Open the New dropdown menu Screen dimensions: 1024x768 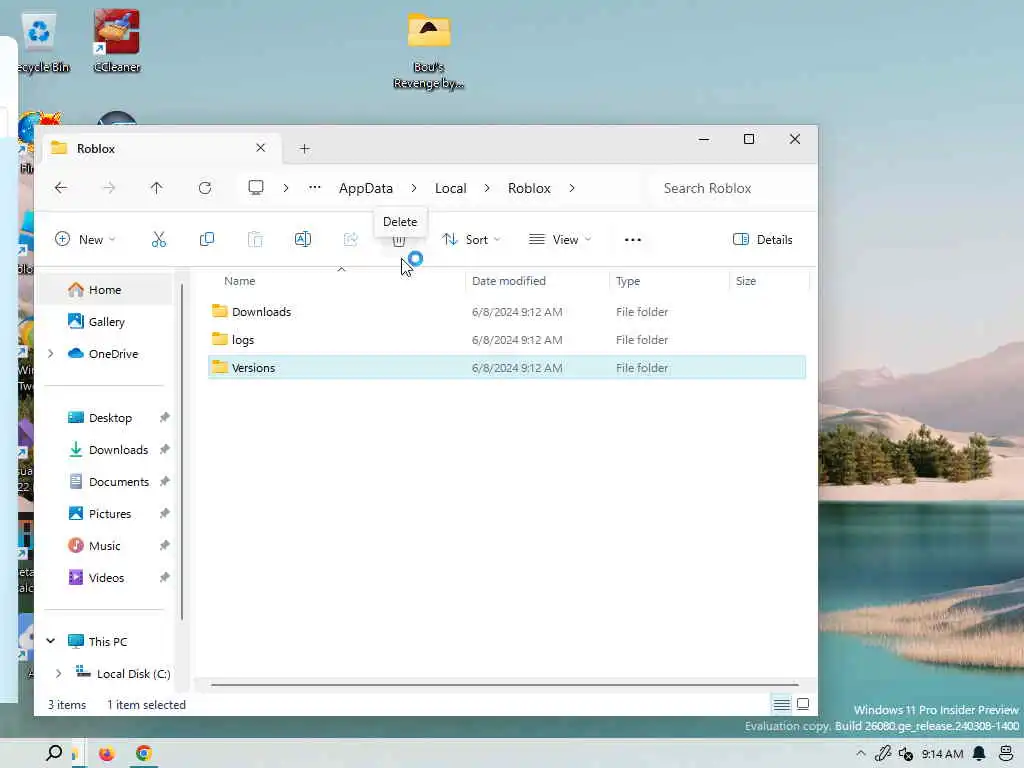[85, 240]
